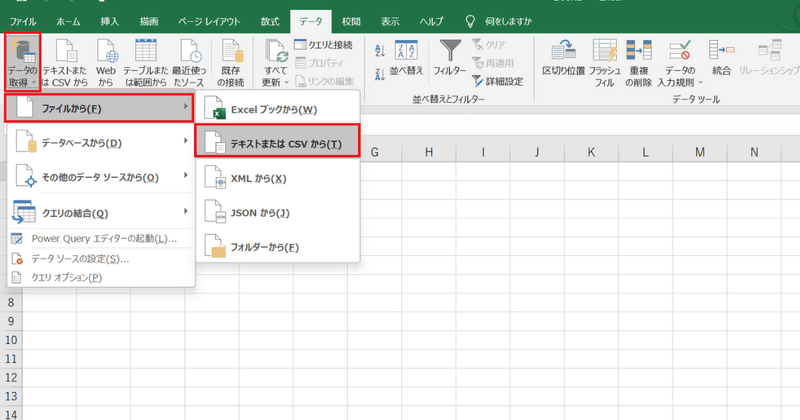
Task: Switch to the 数式 ribbon tab
Action: click(270, 21)
